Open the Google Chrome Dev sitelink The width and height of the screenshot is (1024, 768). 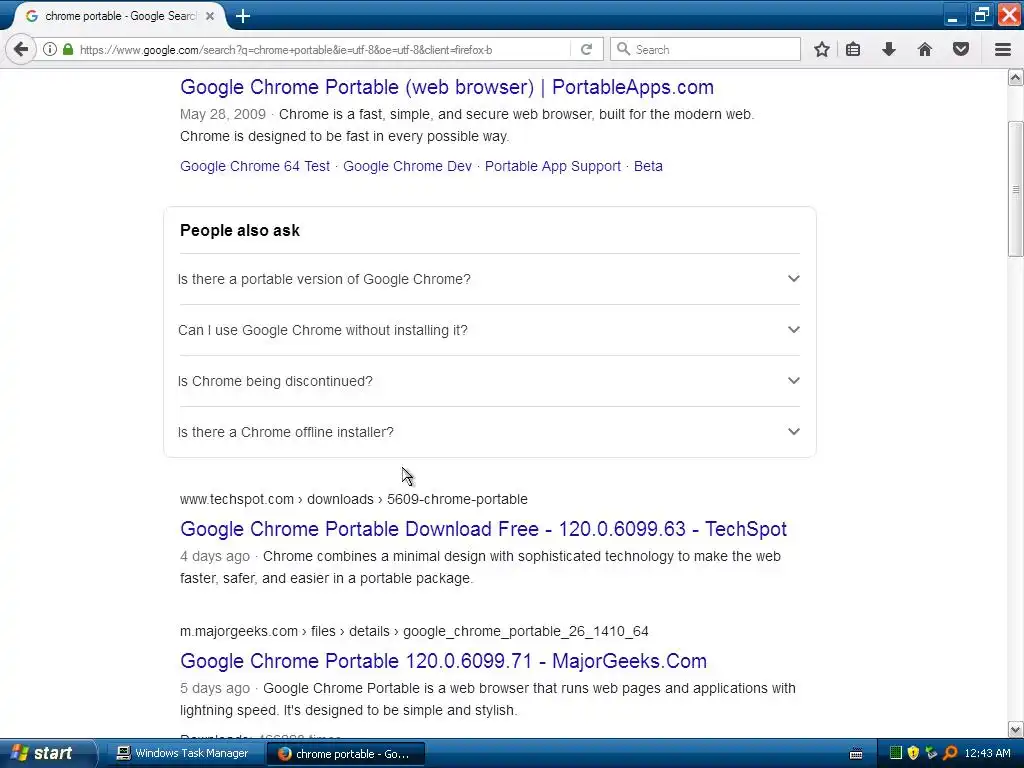[x=408, y=166]
